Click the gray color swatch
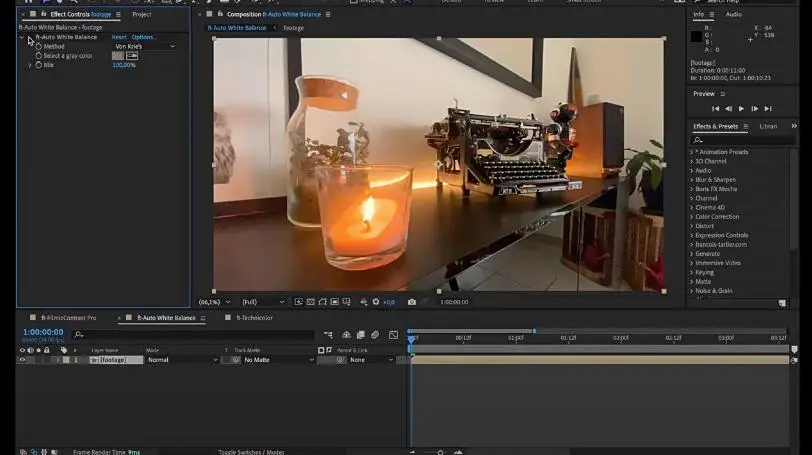 click(x=117, y=56)
